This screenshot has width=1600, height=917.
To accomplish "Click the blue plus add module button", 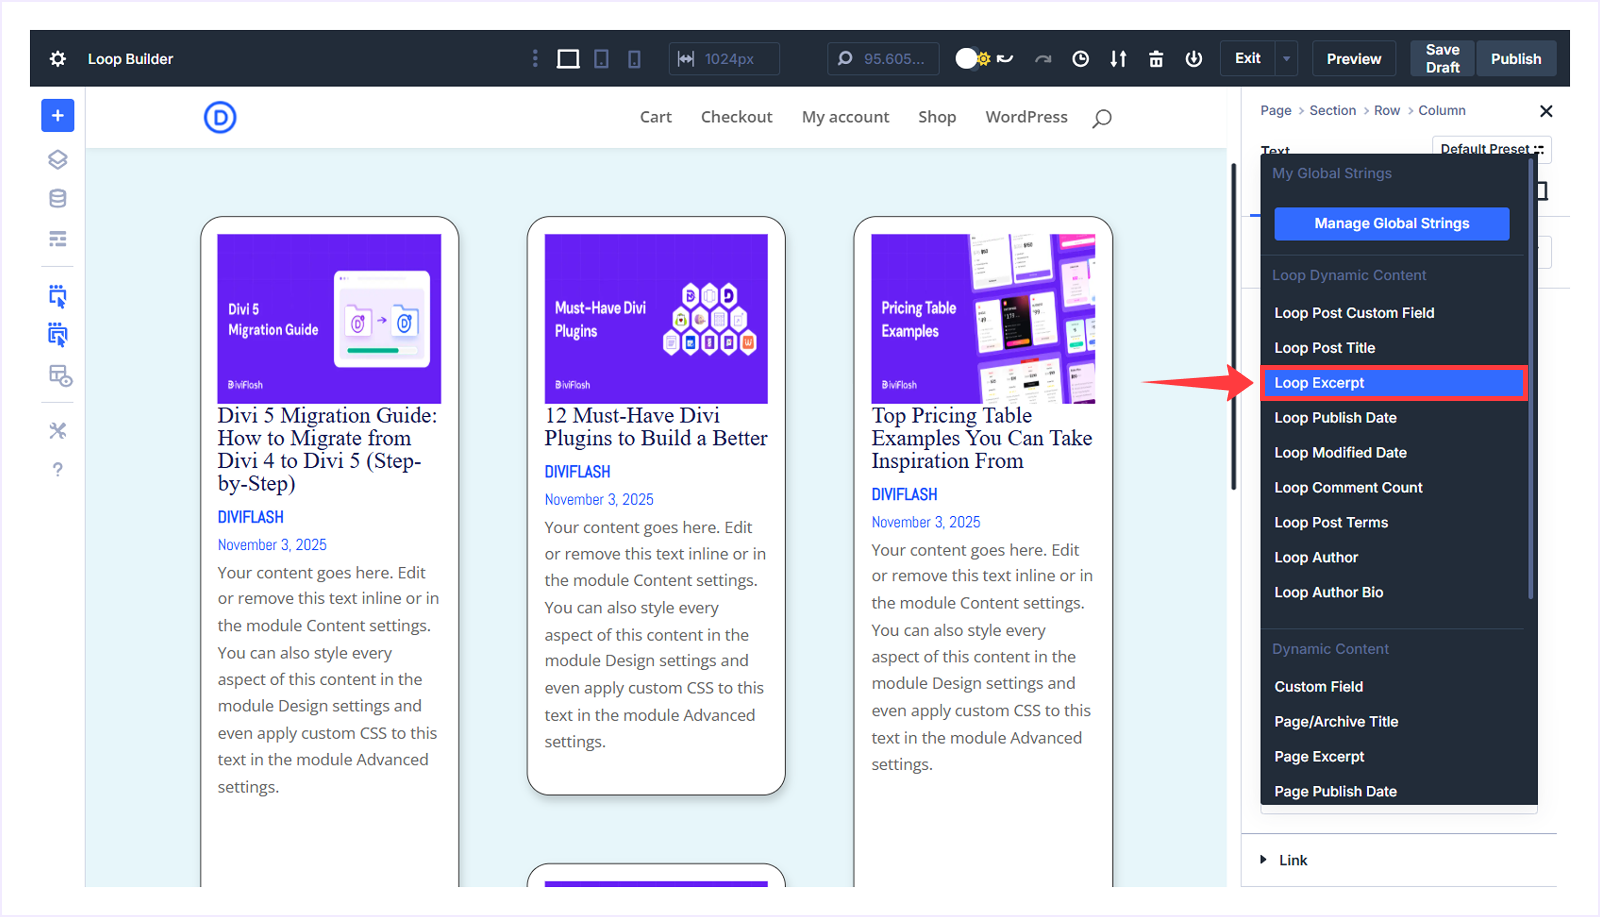I will click(x=58, y=116).
